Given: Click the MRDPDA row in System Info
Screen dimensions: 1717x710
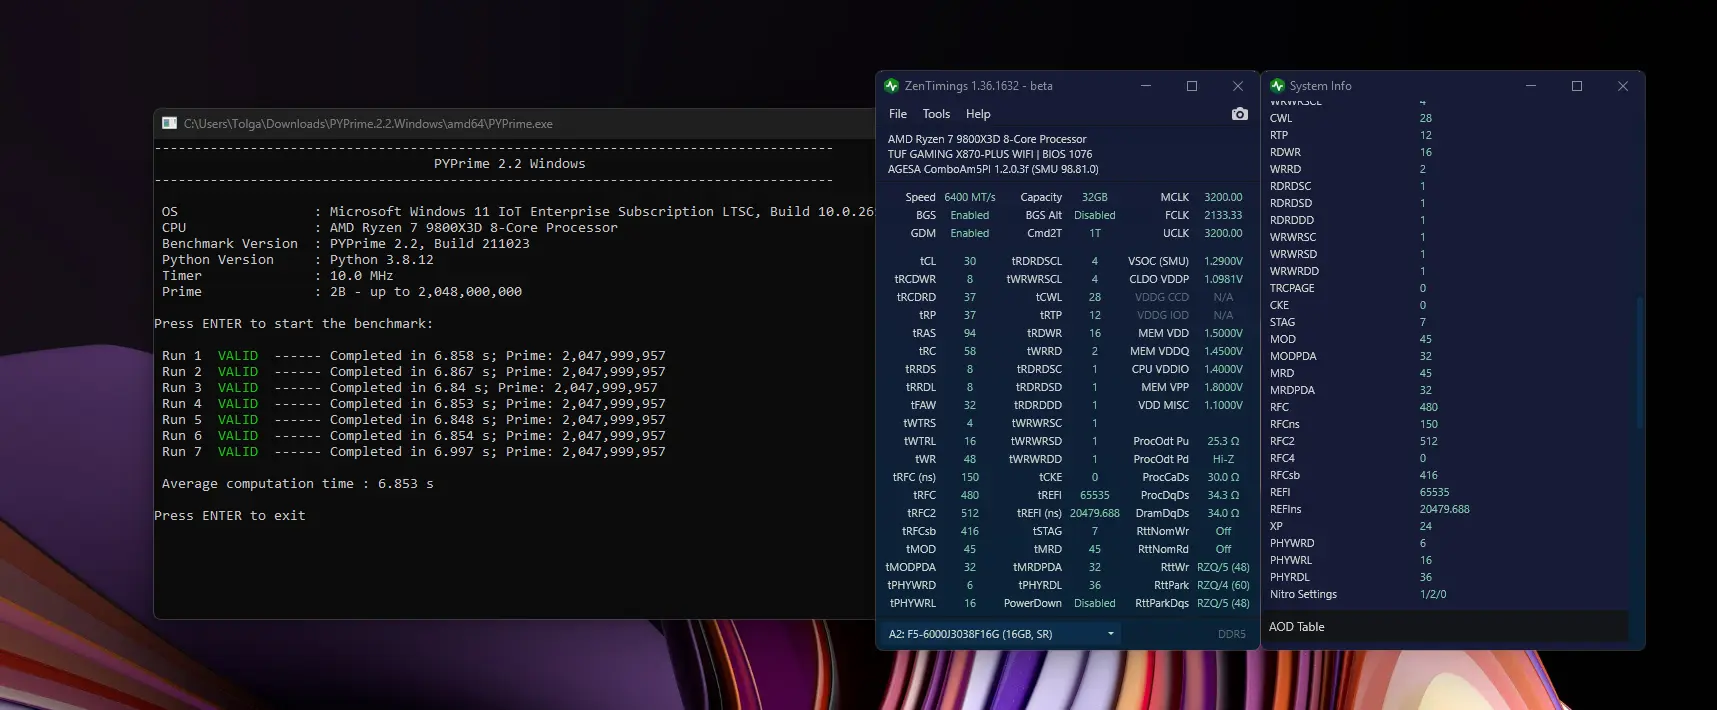Looking at the screenshot, I should tap(1445, 390).
